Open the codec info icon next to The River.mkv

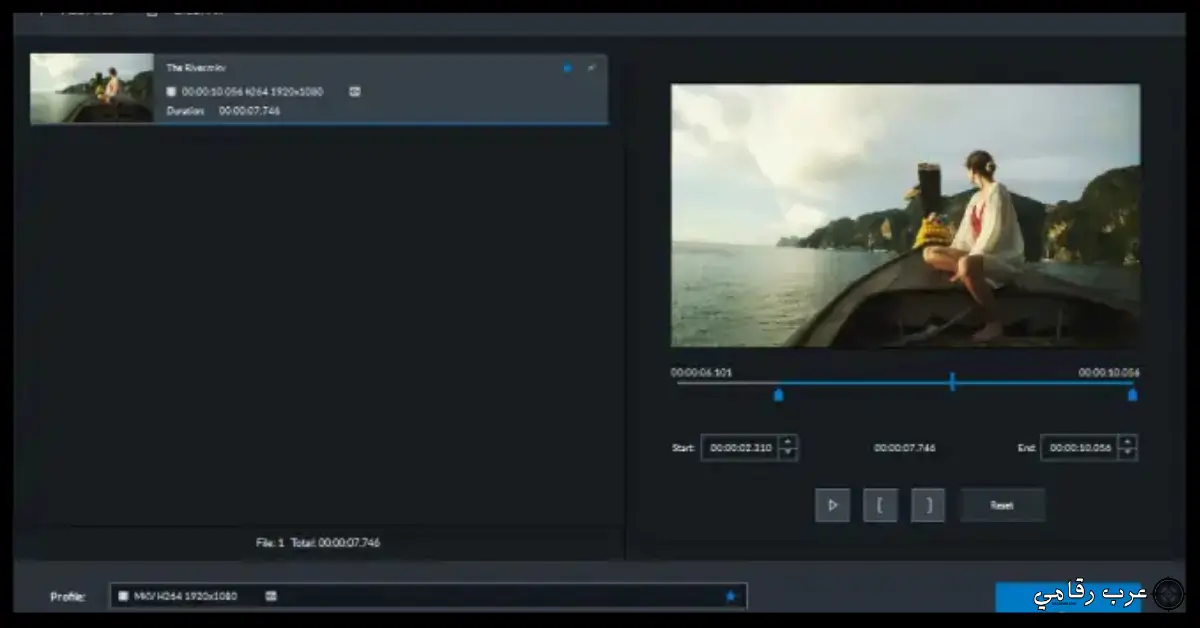170,91
